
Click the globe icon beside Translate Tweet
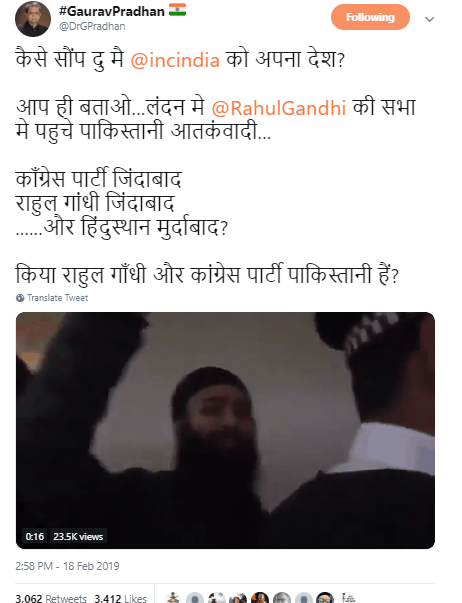pyautogui.click(x=20, y=298)
